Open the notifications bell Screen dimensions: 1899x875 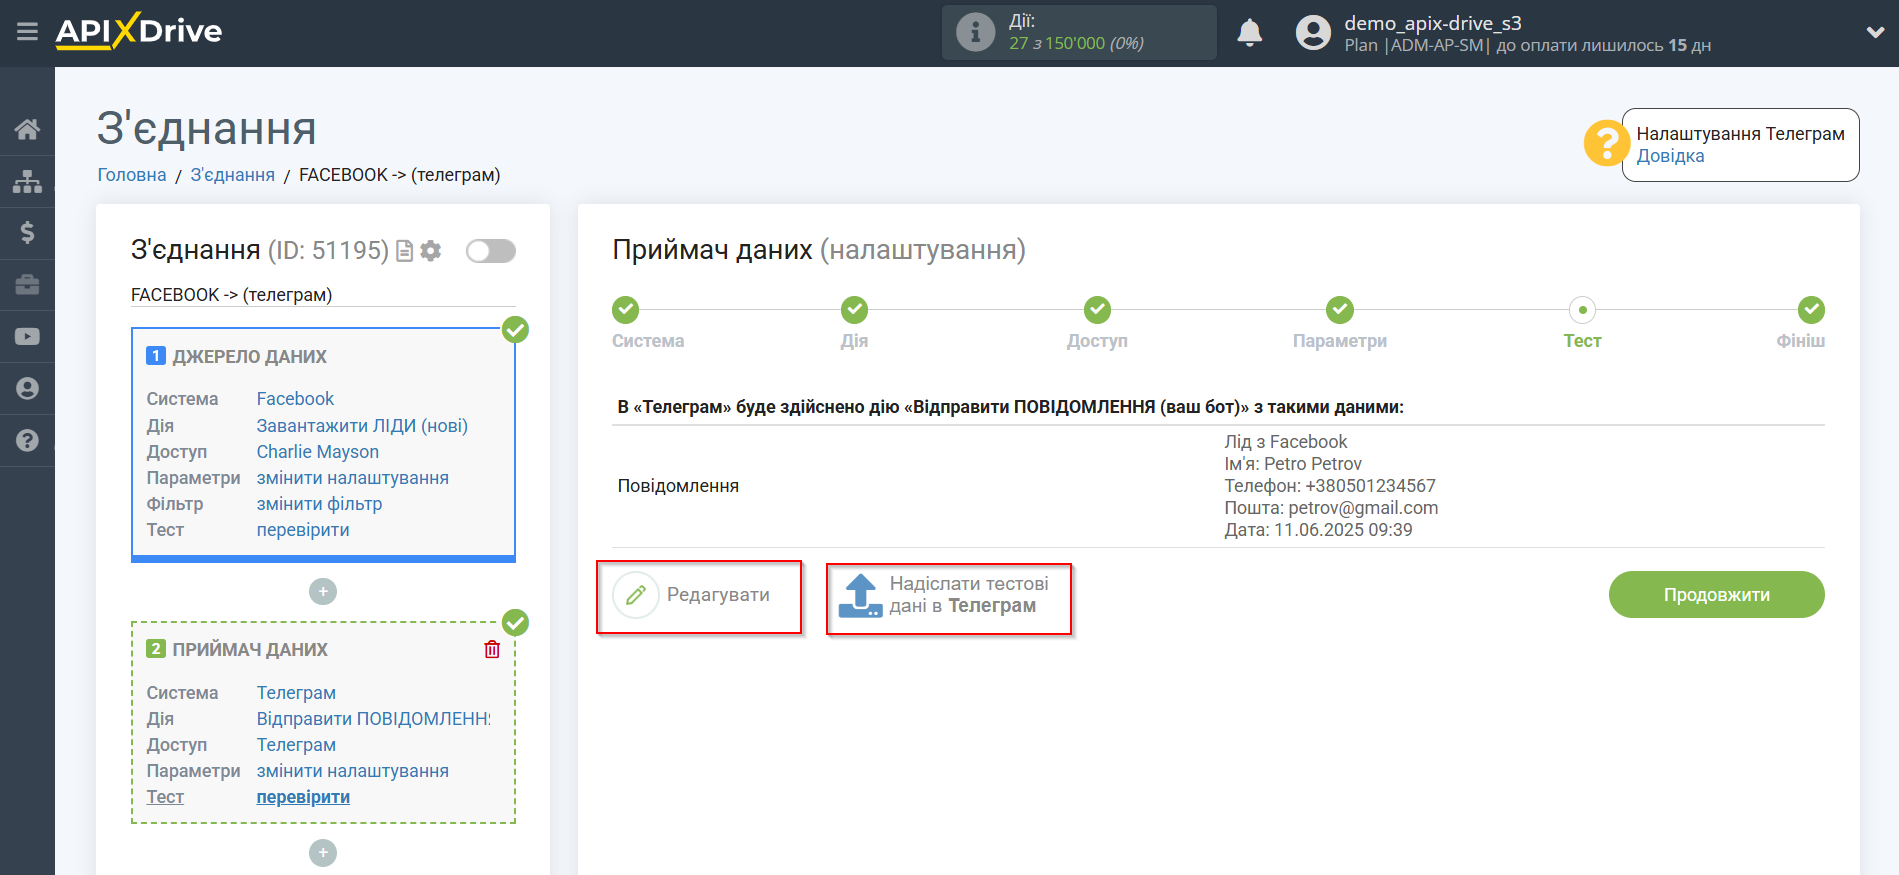tap(1249, 33)
